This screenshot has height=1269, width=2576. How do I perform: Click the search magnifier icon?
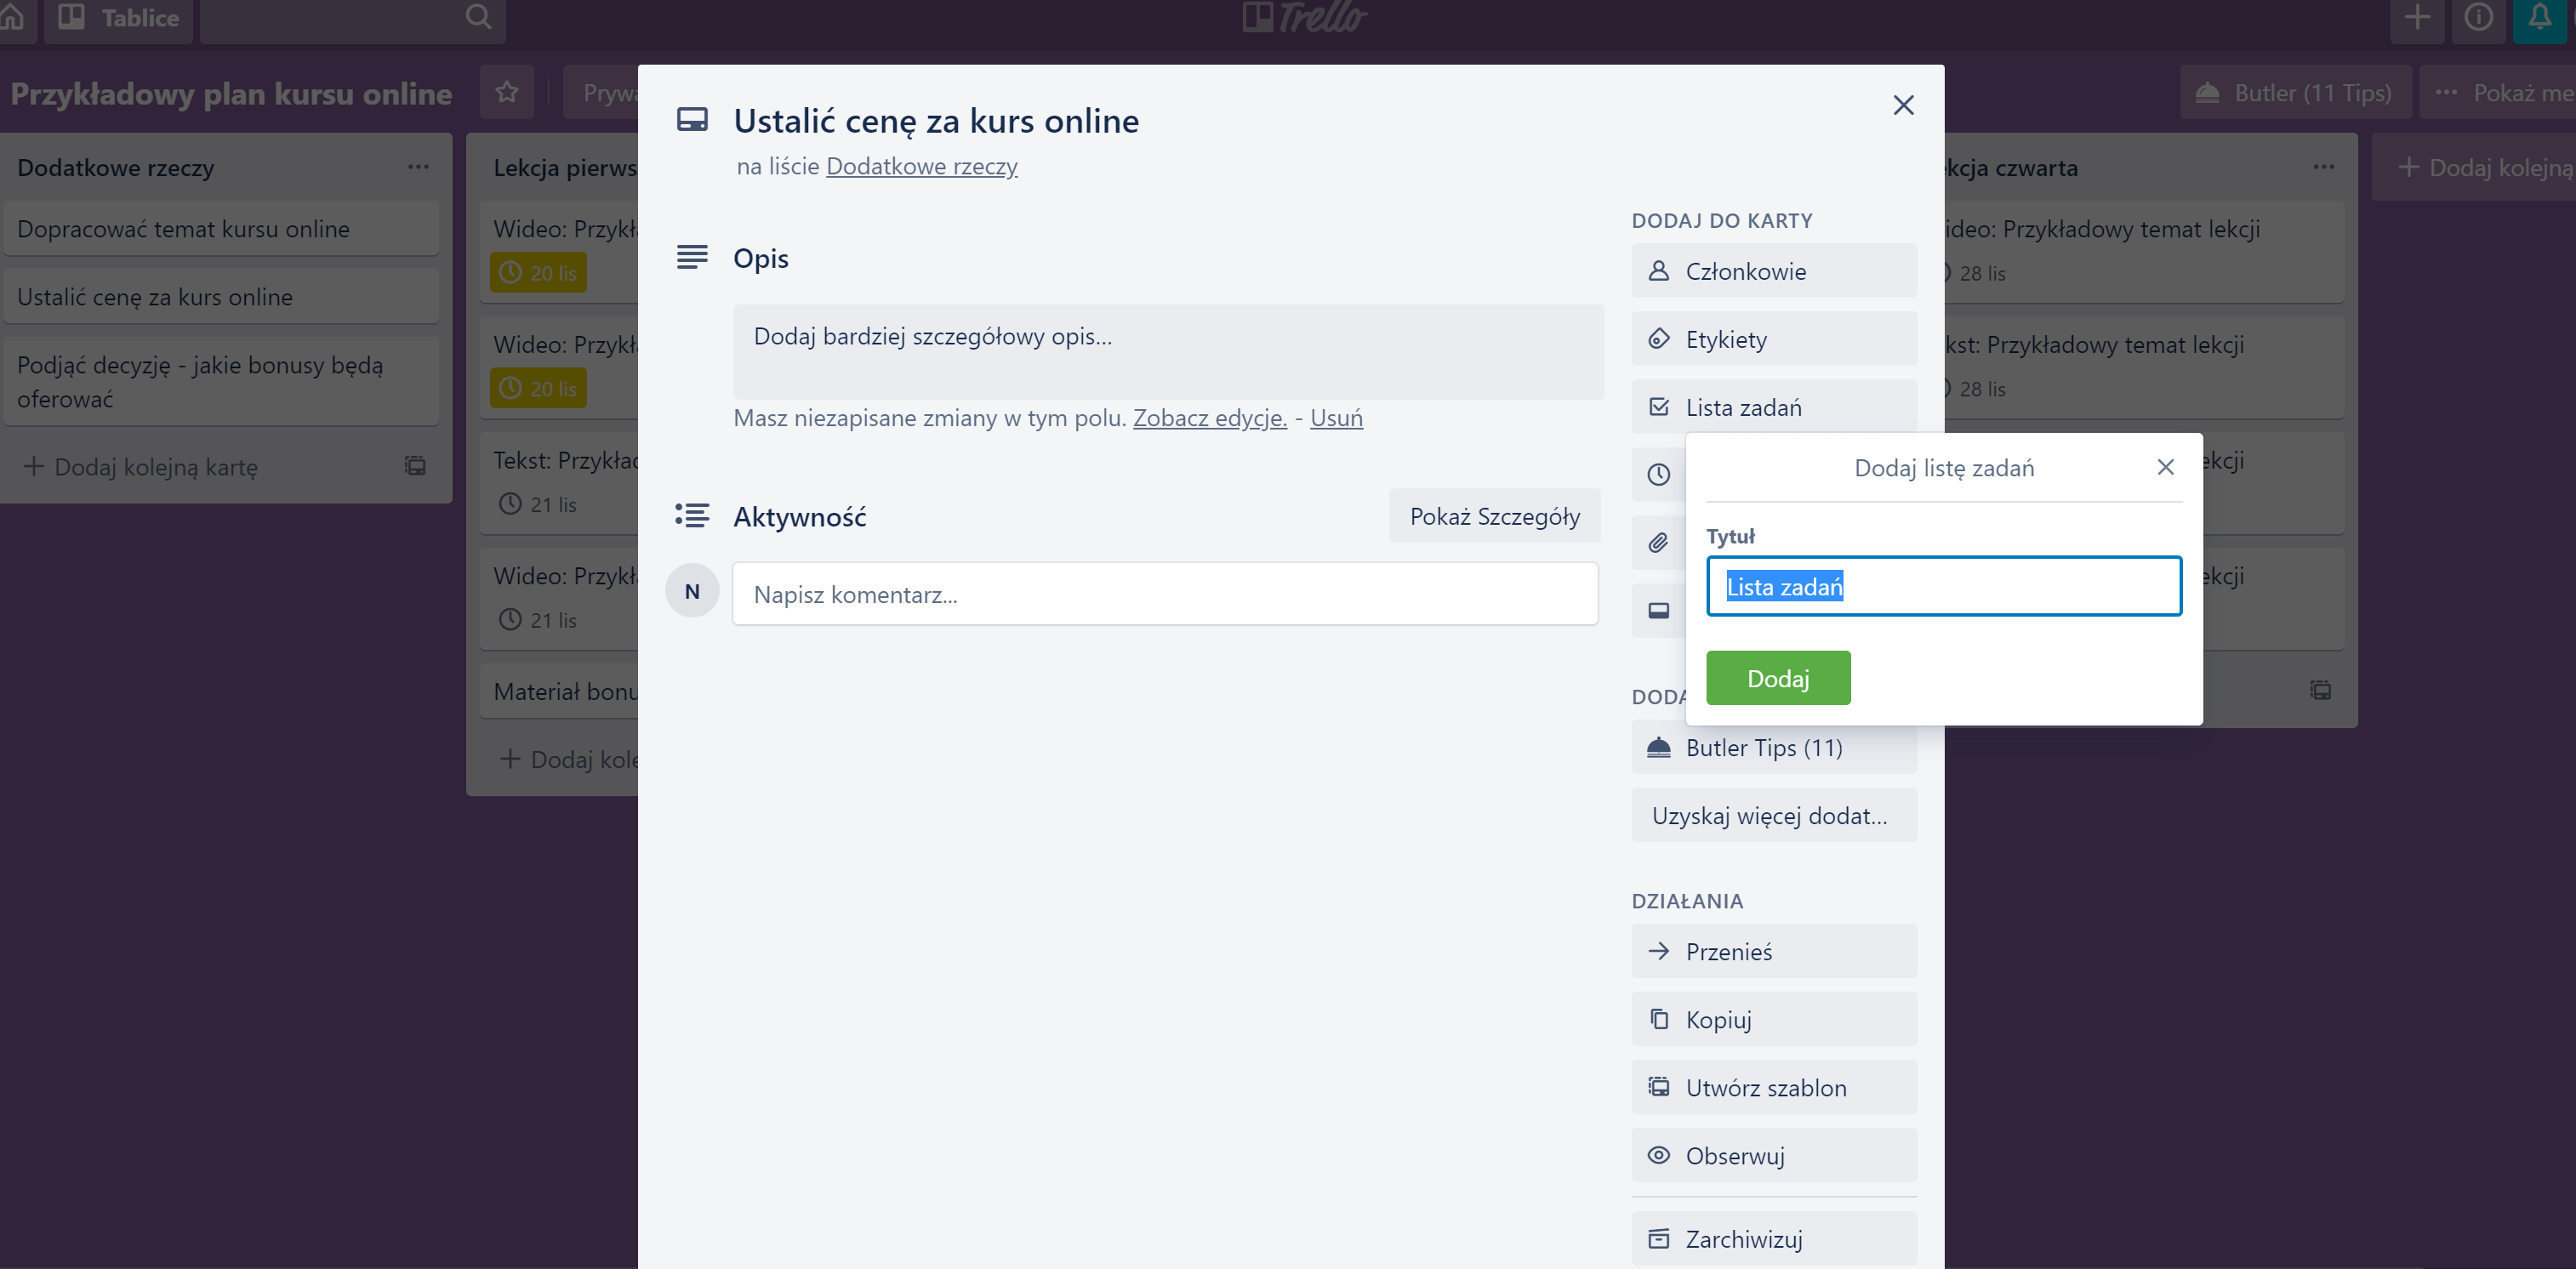[478, 17]
